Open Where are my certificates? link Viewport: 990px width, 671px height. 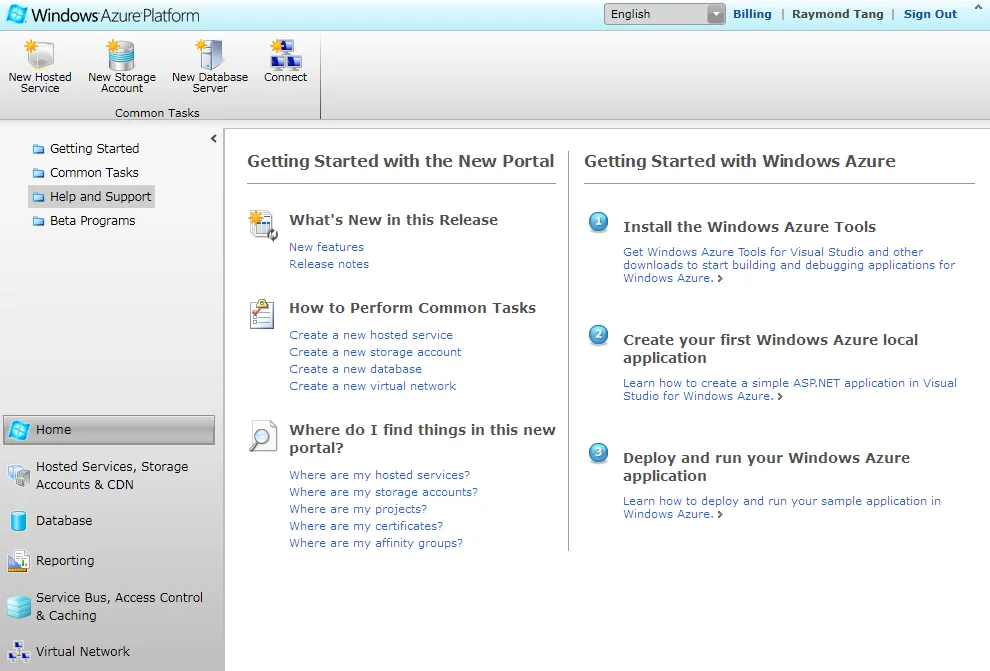pyautogui.click(x=366, y=526)
